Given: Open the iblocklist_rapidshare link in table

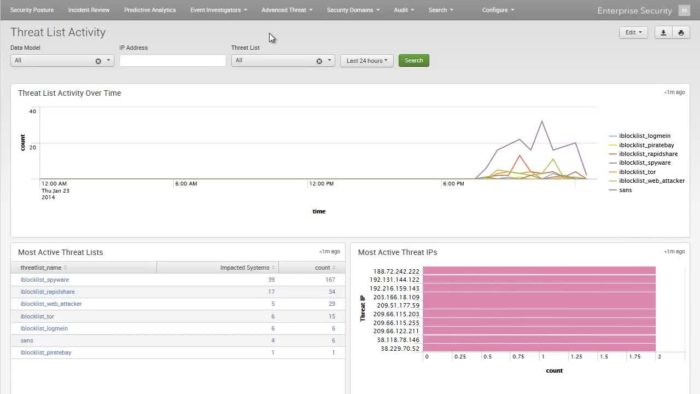Looking at the screenshot, I should 47,292.
